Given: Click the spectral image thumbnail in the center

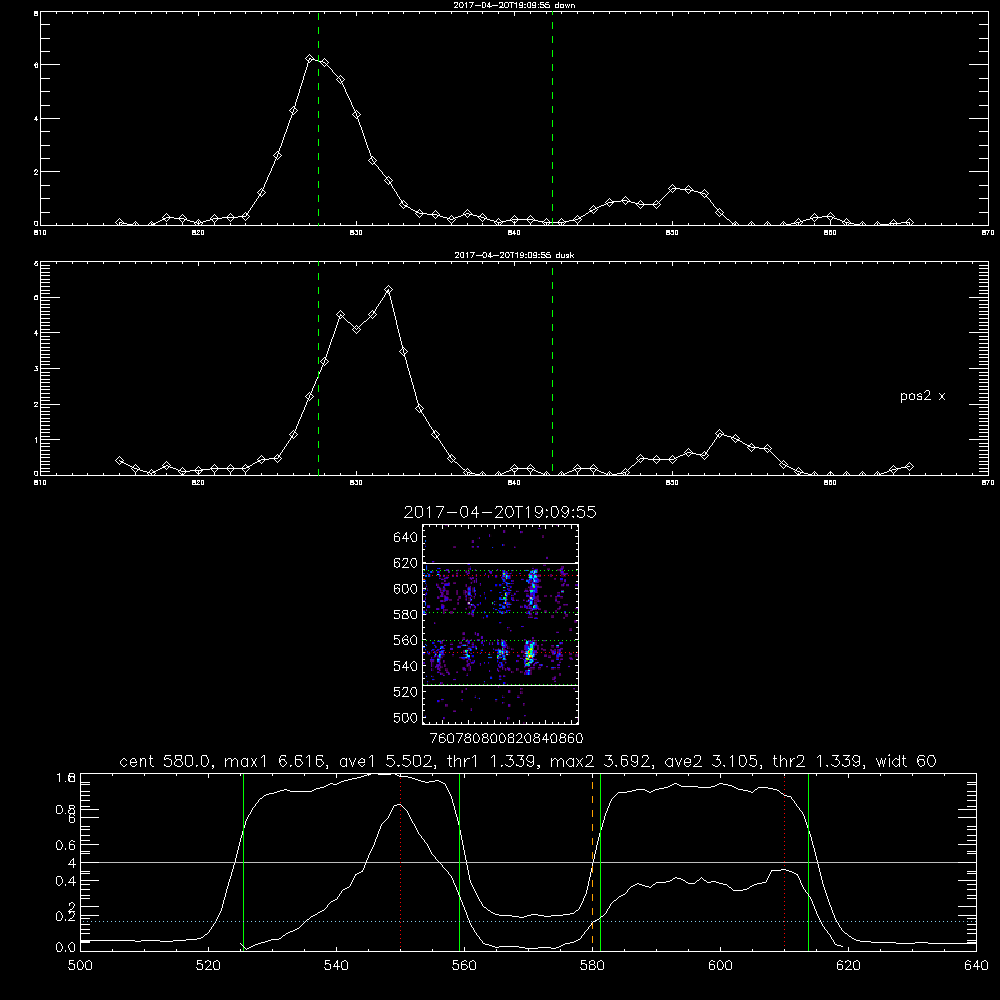Looking at the screenshot, I should point(501,624).
